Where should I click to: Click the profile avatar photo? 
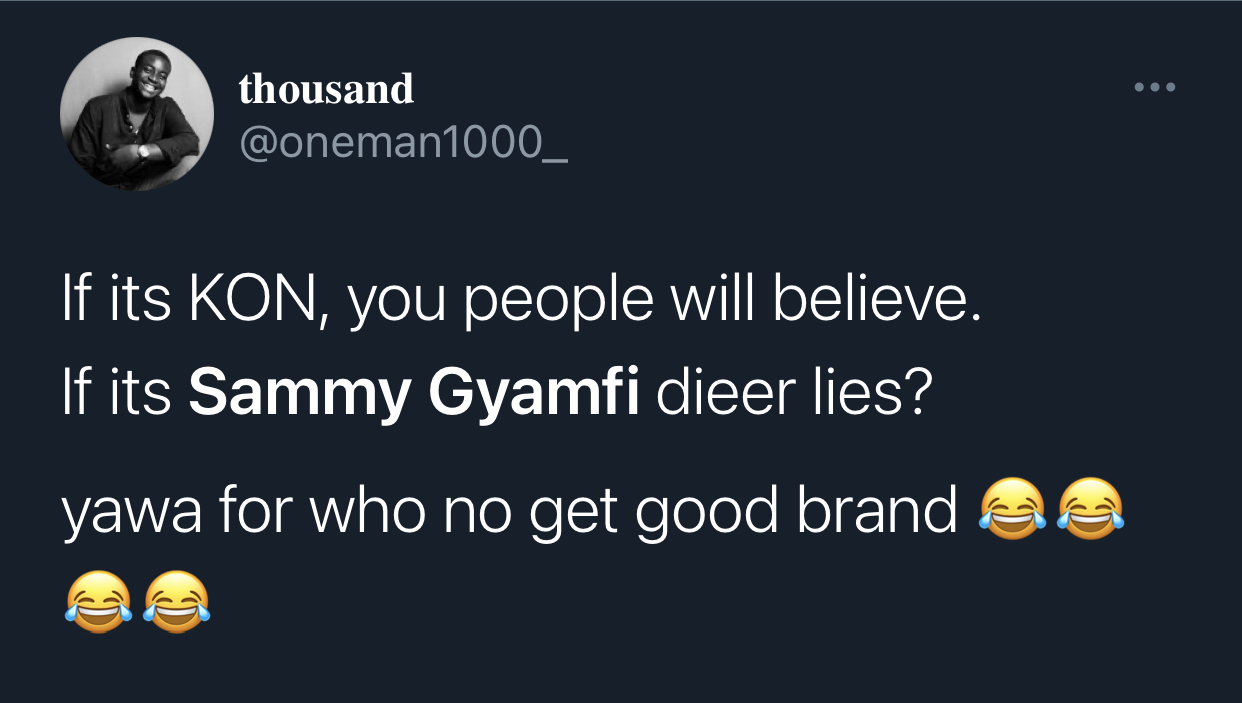137,114
